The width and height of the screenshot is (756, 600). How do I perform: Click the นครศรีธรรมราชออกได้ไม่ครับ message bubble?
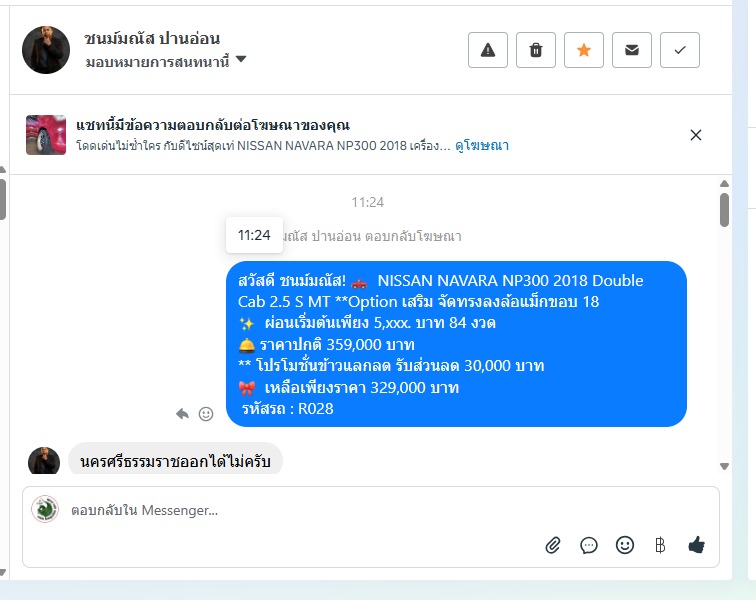pos(176,460)
